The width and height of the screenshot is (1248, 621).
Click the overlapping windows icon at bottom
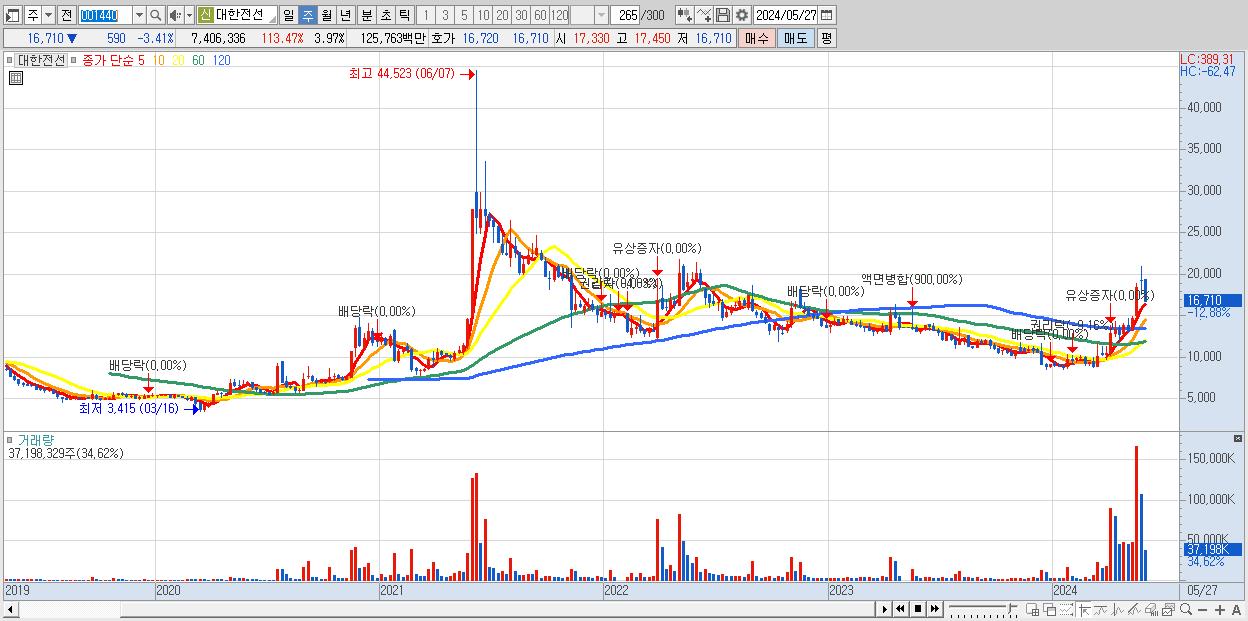tap(1050, 609)
